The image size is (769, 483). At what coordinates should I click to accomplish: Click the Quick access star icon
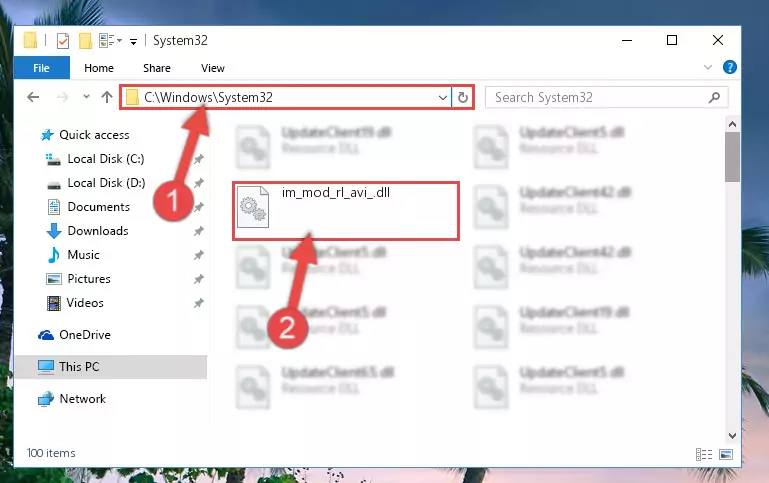(x=47, y=135)
